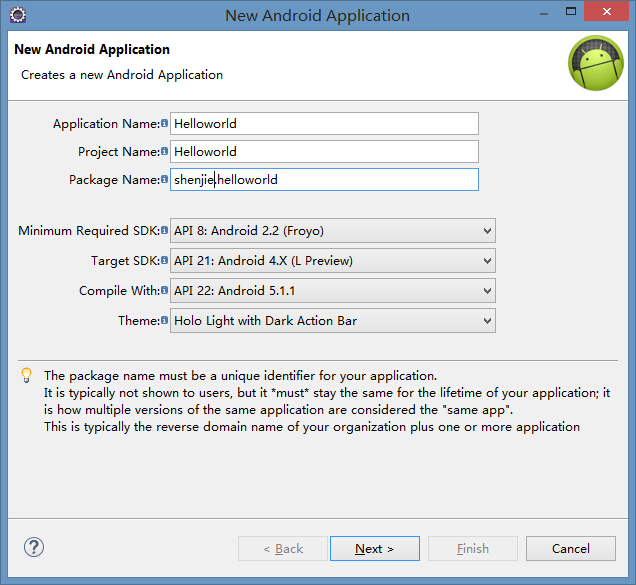Focus the Package Name field
This screenshot has height=585, width=636.
coord(324,179)
